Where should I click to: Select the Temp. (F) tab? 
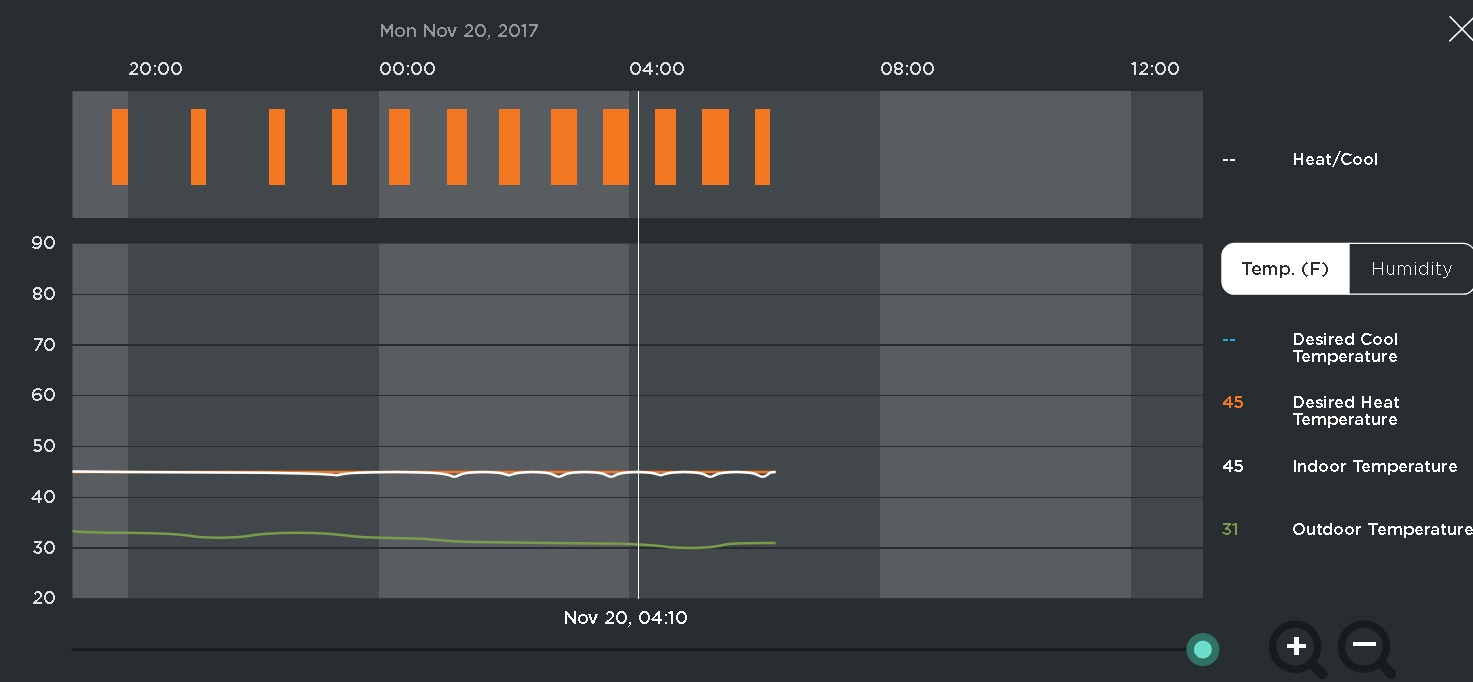point(1285,269)
